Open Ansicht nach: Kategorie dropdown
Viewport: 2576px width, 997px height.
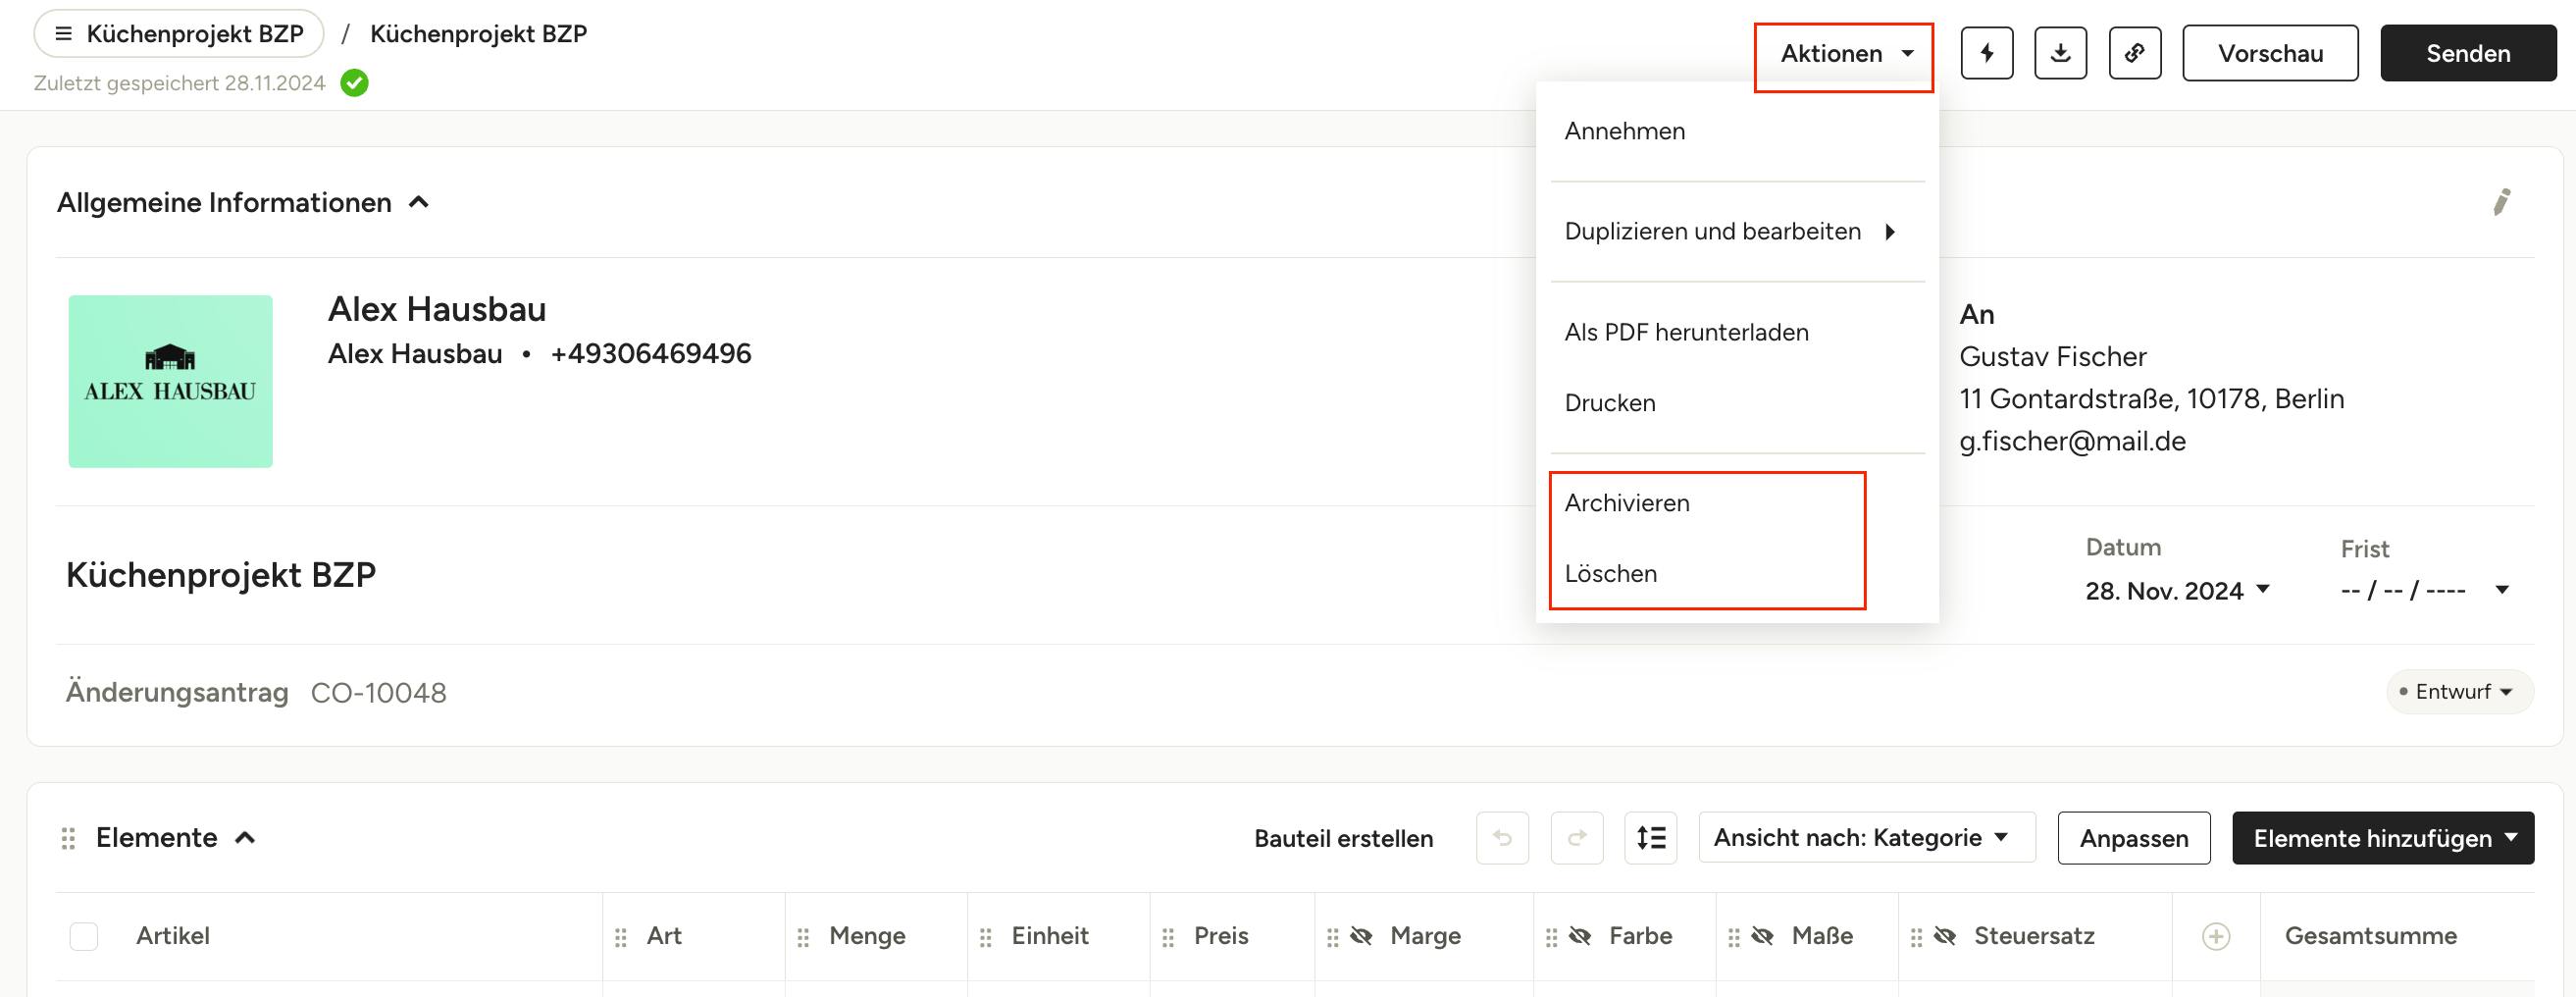(x=1866, y=838)
